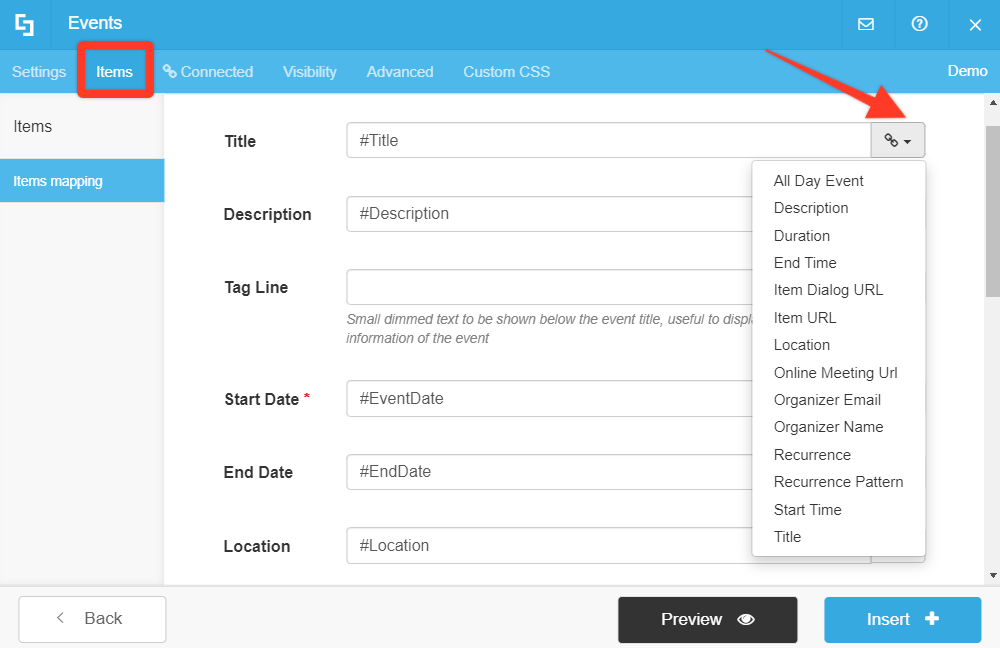Choose Description from the dropdown list
Viewport: 1000px width, 648px height.
[x=811, y=208]
